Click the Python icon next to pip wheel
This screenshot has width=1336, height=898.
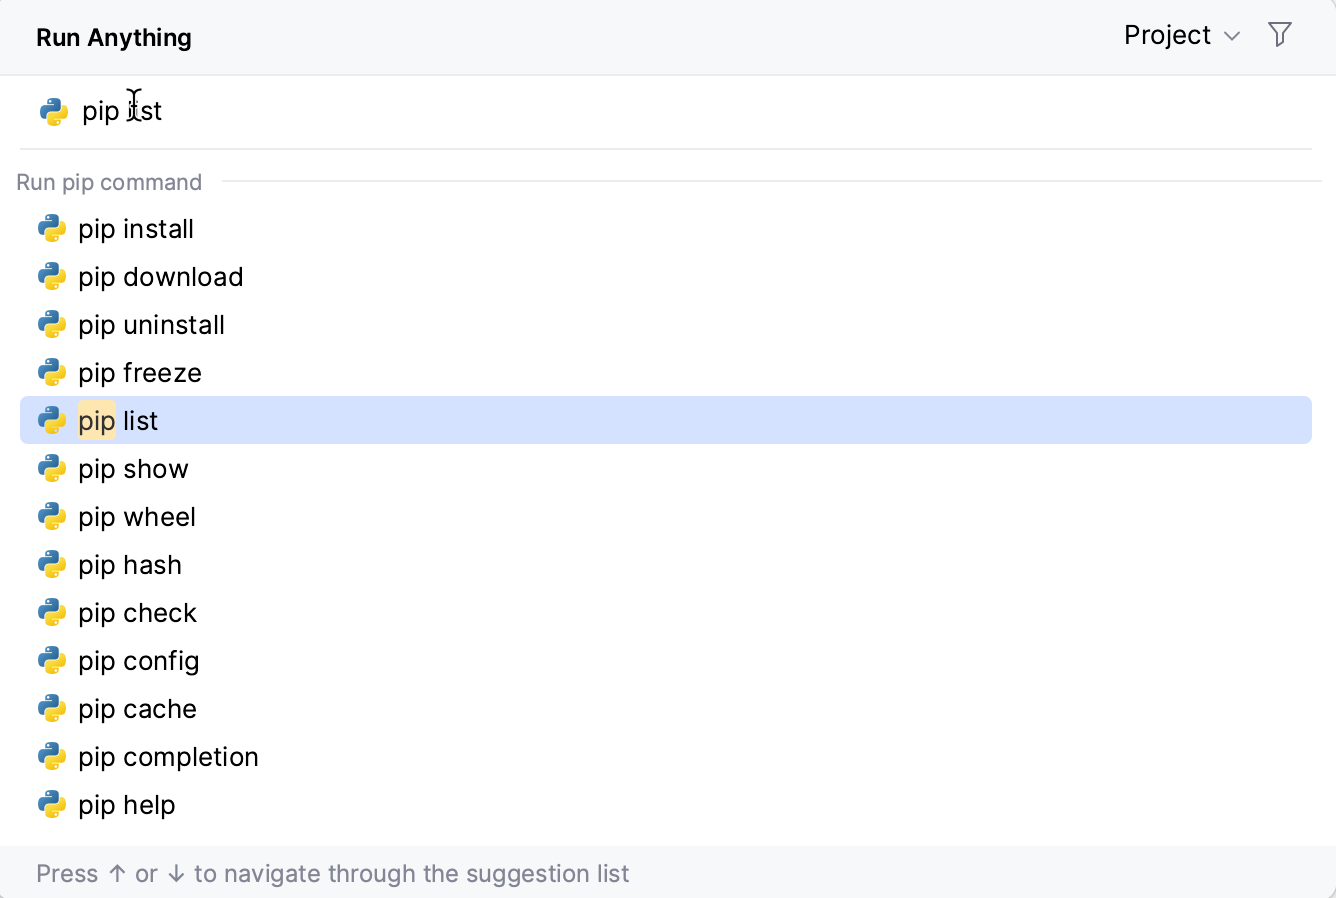(52, 517)
